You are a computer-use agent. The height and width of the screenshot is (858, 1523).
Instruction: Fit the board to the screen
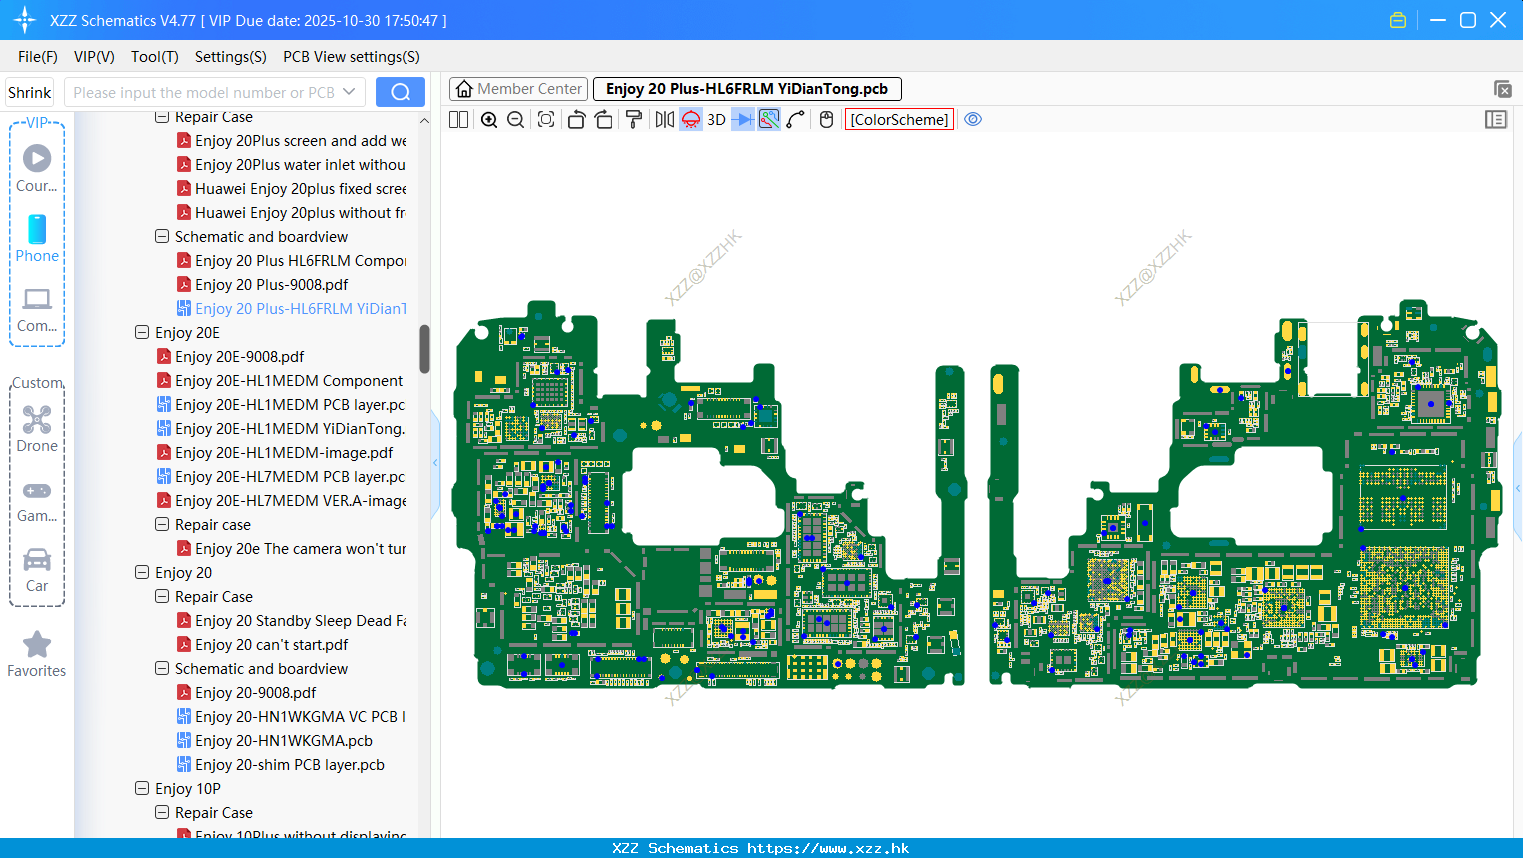[546, 119]
